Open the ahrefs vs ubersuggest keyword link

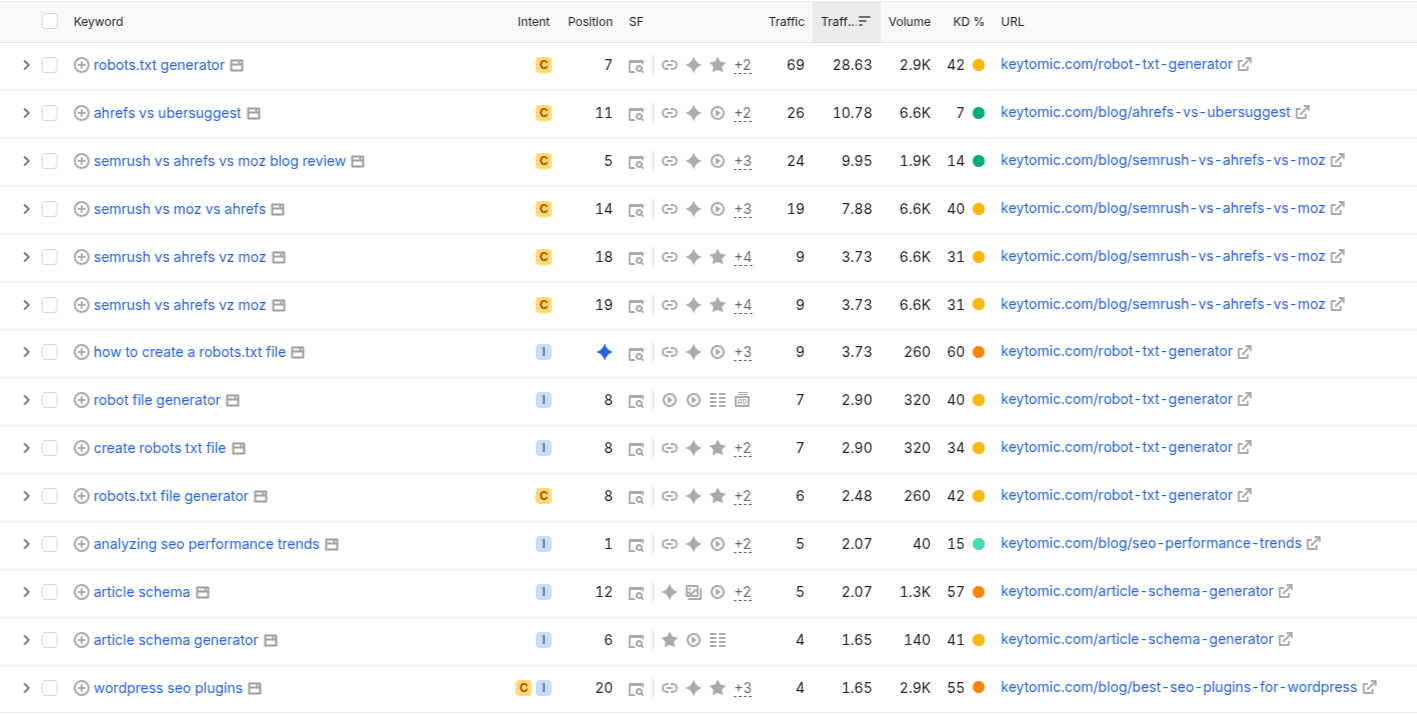[x=167, y=113]
